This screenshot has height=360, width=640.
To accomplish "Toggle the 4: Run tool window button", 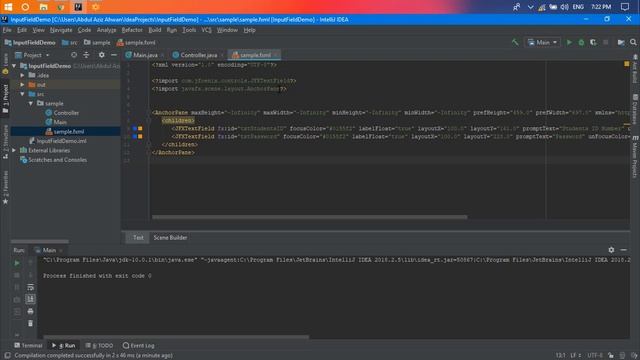I will (64, 345).
